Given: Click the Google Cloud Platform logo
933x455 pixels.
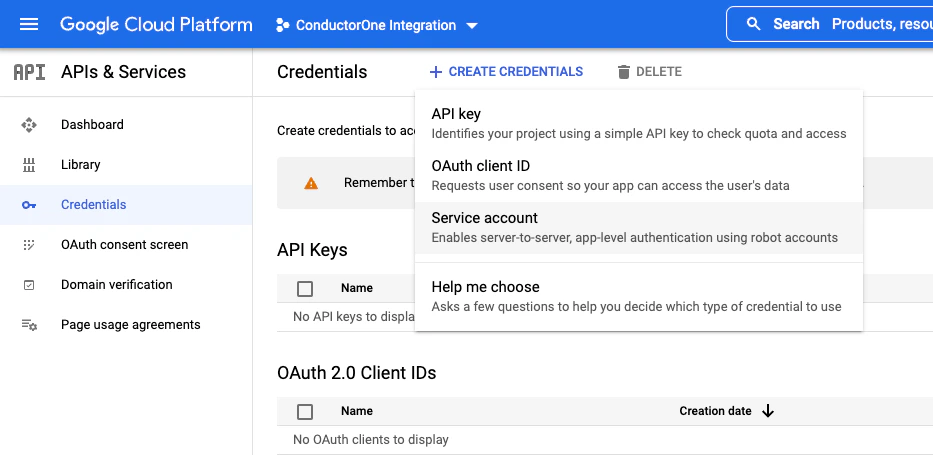Looking at the screenshot, I should (156, 24).
